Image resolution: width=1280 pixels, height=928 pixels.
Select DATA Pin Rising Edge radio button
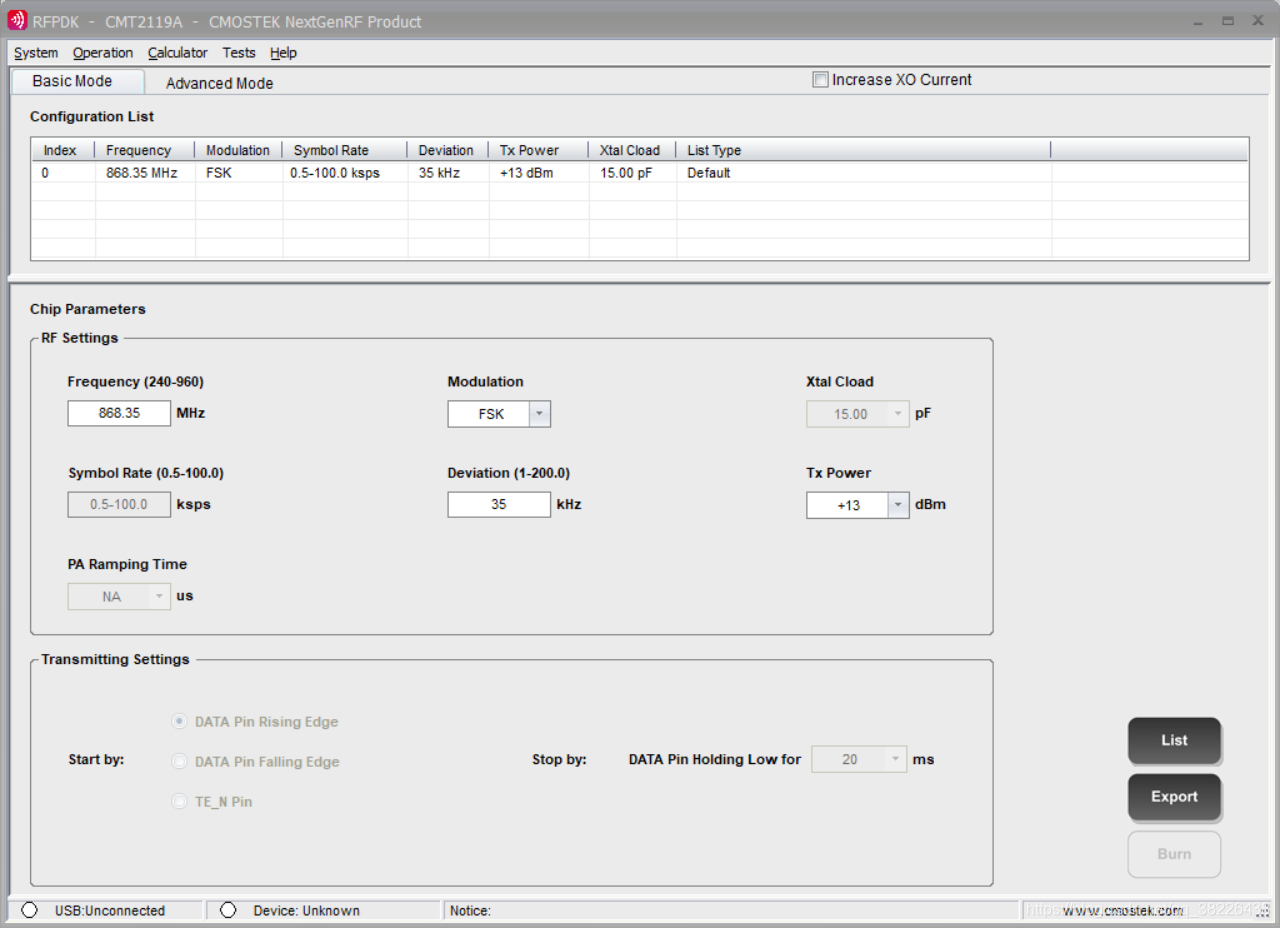(179, 721)
